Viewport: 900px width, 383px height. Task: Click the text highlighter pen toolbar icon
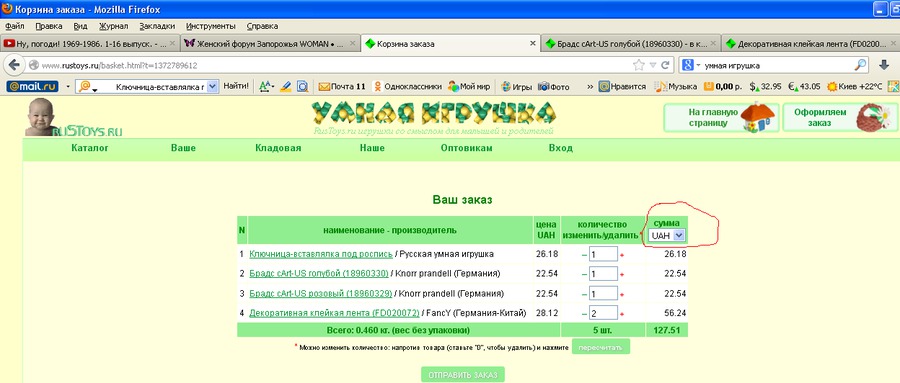tap(286, 87)
